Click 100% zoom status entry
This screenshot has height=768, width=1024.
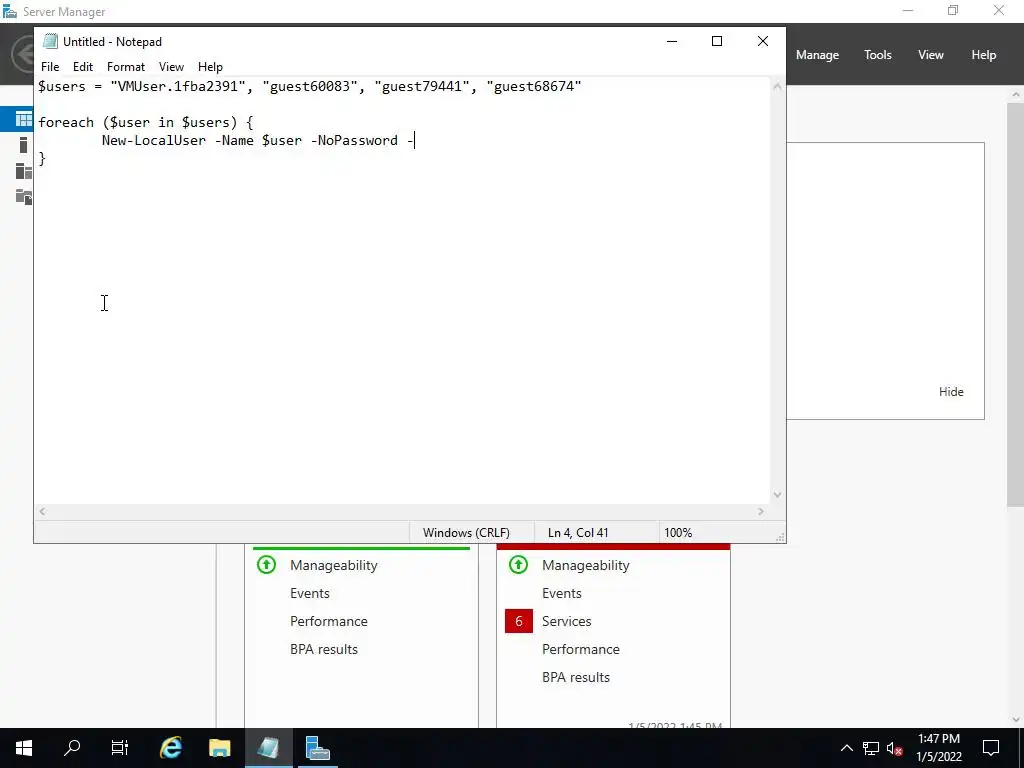click(678, 532)
